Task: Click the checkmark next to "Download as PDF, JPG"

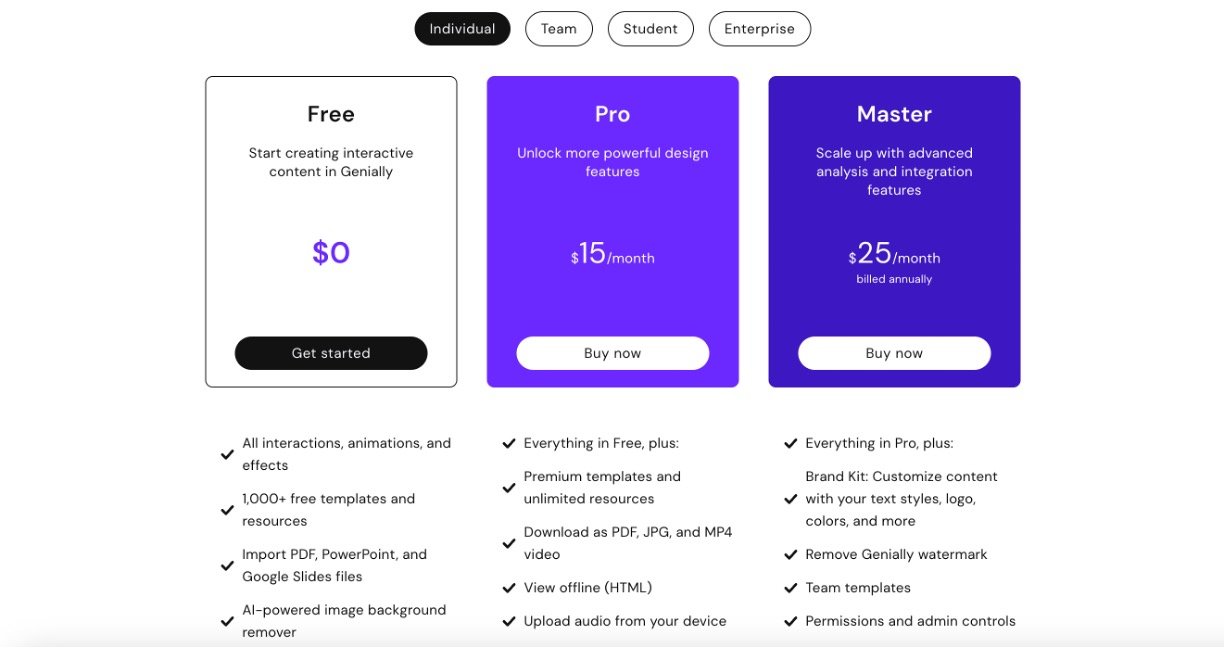Action: [509, 544]
